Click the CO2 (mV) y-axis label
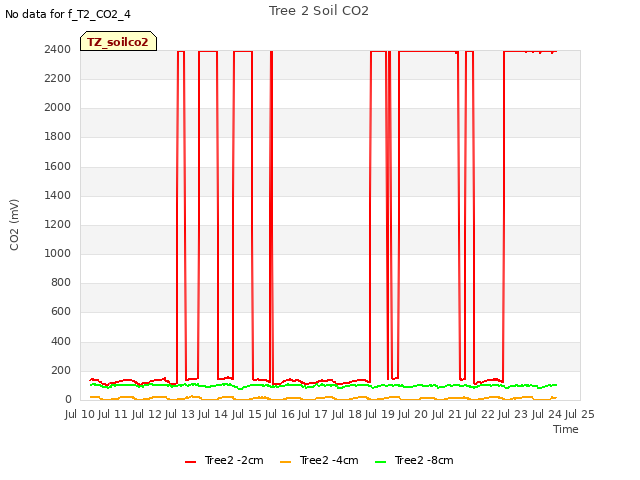The image size is (640, 480). pyautogui.click(x=14, y=225)
